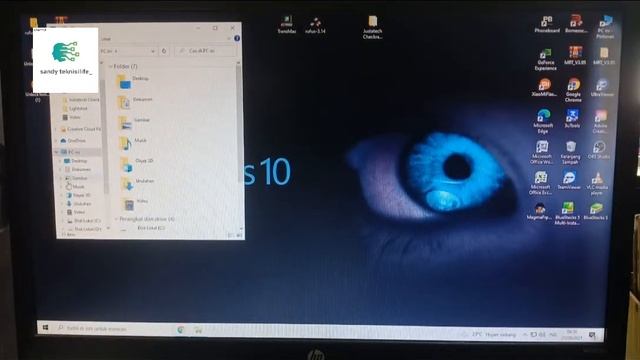Click the clock in the taskbar
Viewport: 640px width, 360px height.
pos(571,335)
